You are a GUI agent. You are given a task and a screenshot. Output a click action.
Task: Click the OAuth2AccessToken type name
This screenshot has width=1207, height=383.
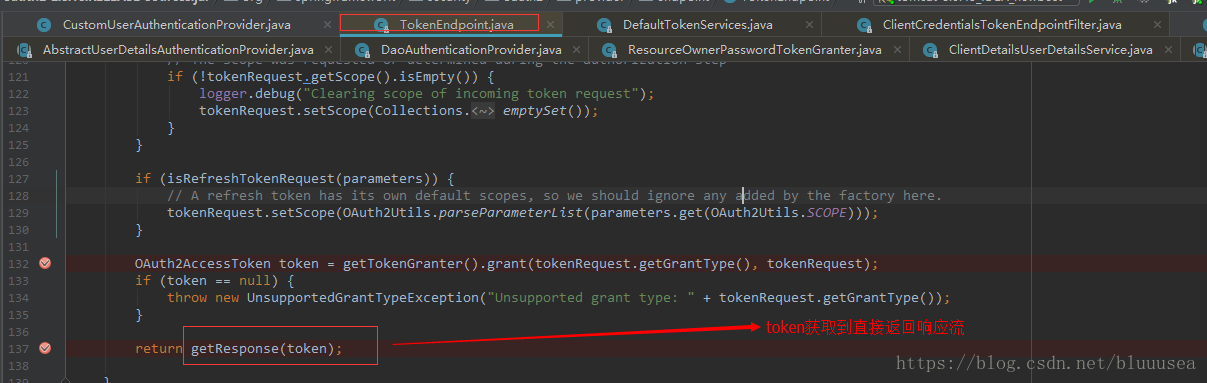click(203, 263)
